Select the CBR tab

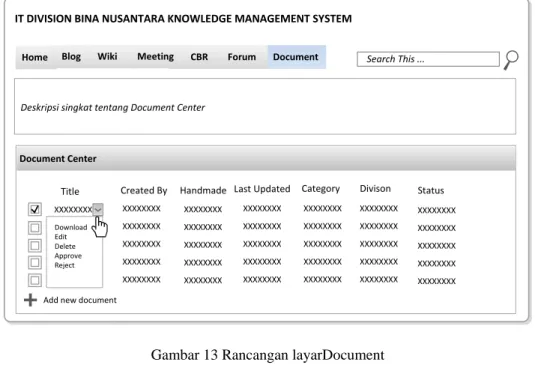point(199,57)
